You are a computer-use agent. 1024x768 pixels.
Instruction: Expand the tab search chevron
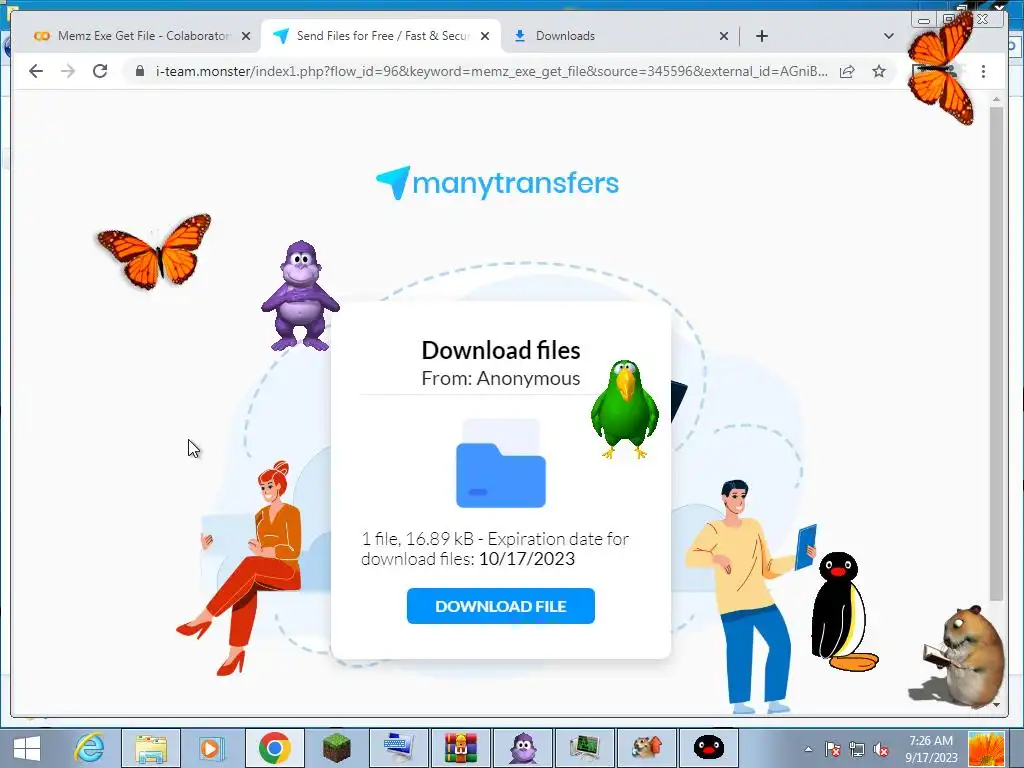pos(888,36)
